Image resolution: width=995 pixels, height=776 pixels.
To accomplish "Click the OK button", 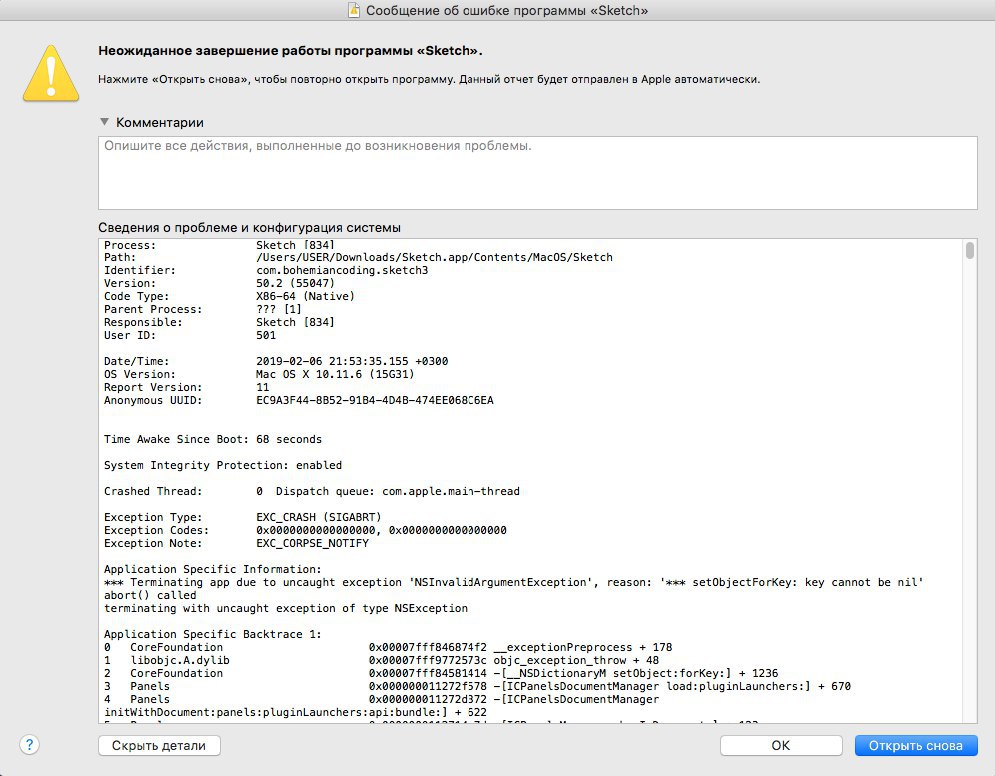I will coord(781,746).
